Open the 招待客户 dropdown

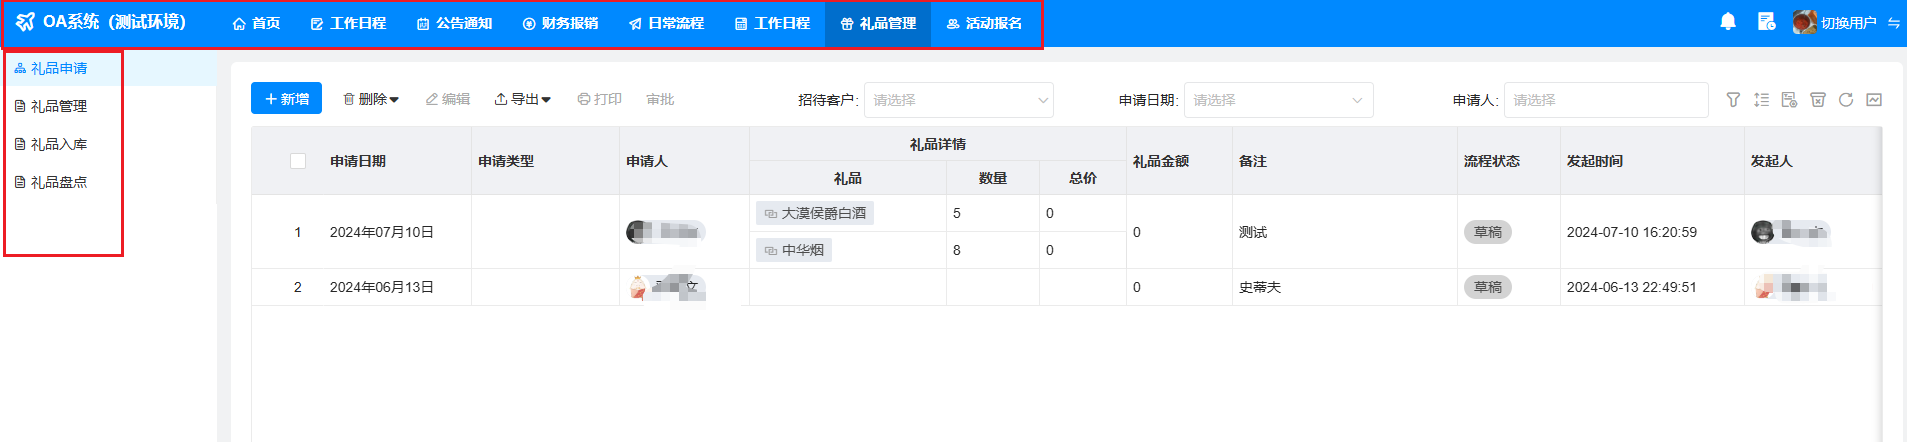click(x=958, y=100)
